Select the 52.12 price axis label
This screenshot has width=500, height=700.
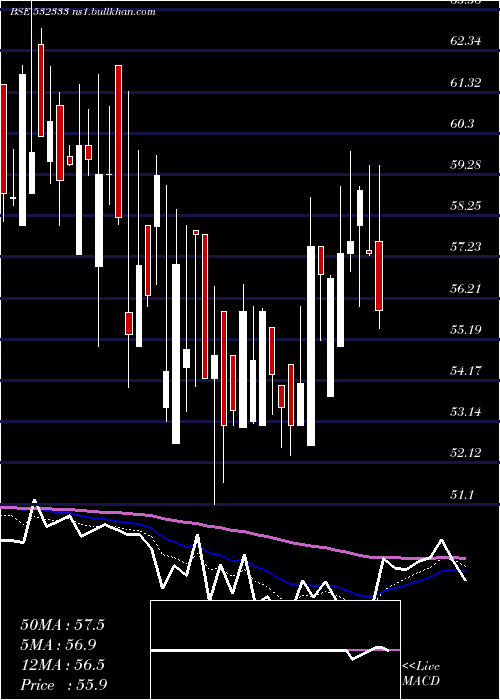tap(466, 453)
